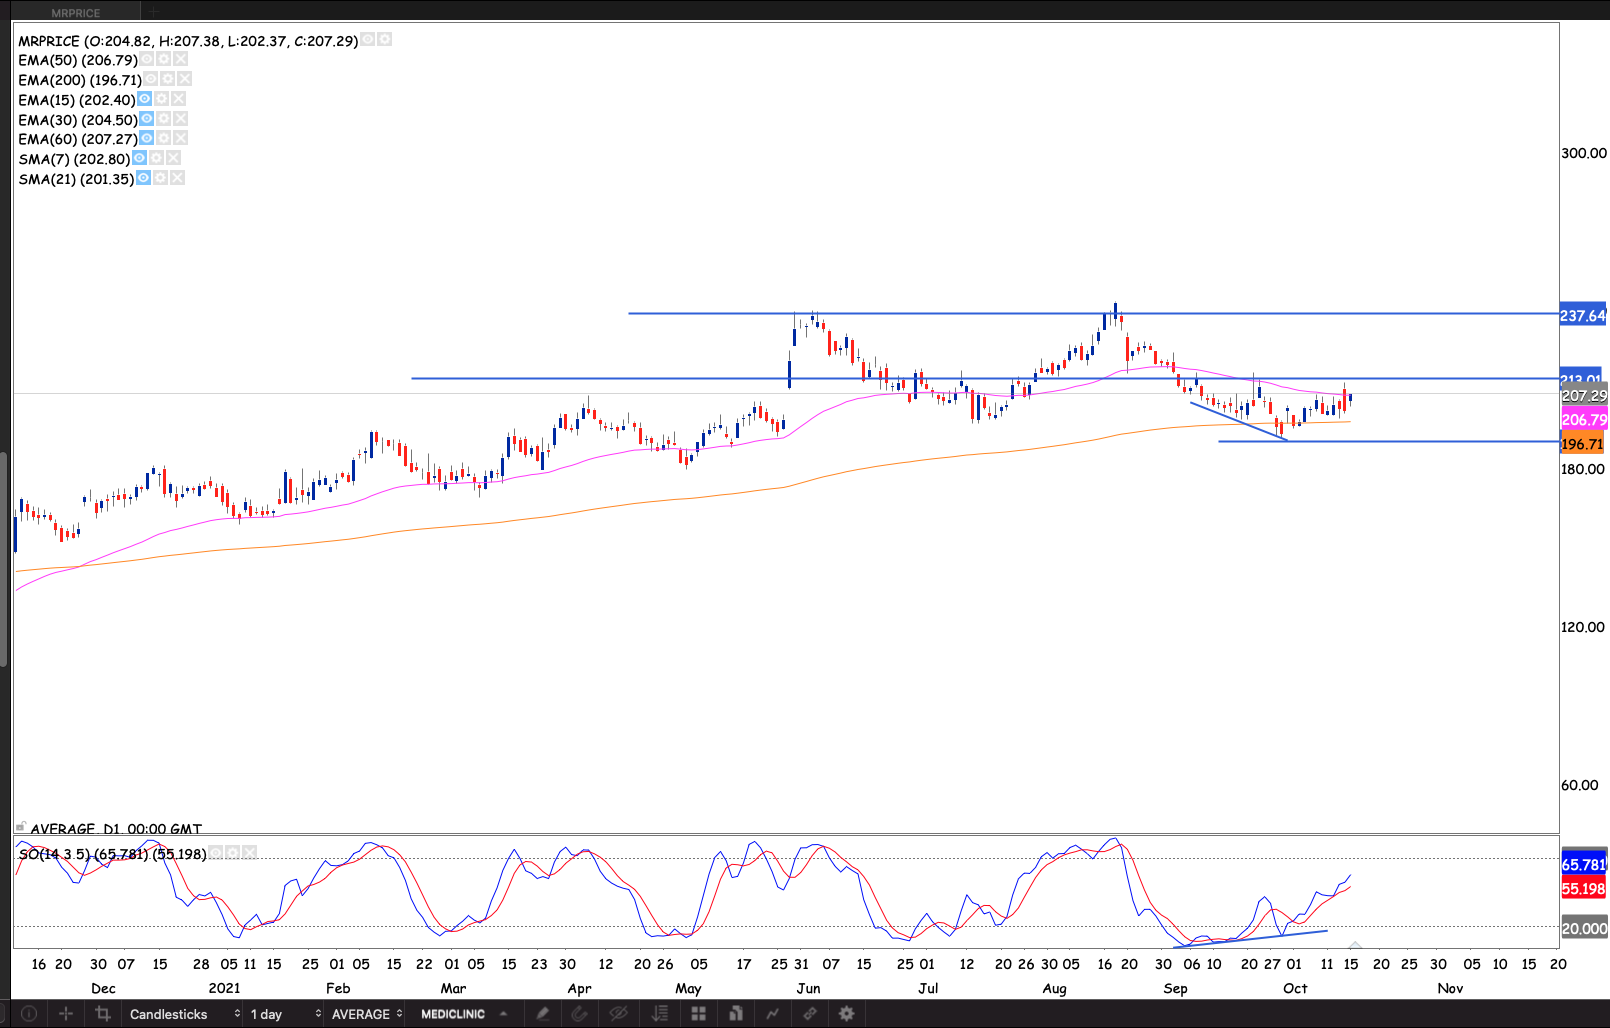The height and width of the screenshot is (1028, 1610).
Task: Add a new chart tab with plus
Action: point(154,12)
